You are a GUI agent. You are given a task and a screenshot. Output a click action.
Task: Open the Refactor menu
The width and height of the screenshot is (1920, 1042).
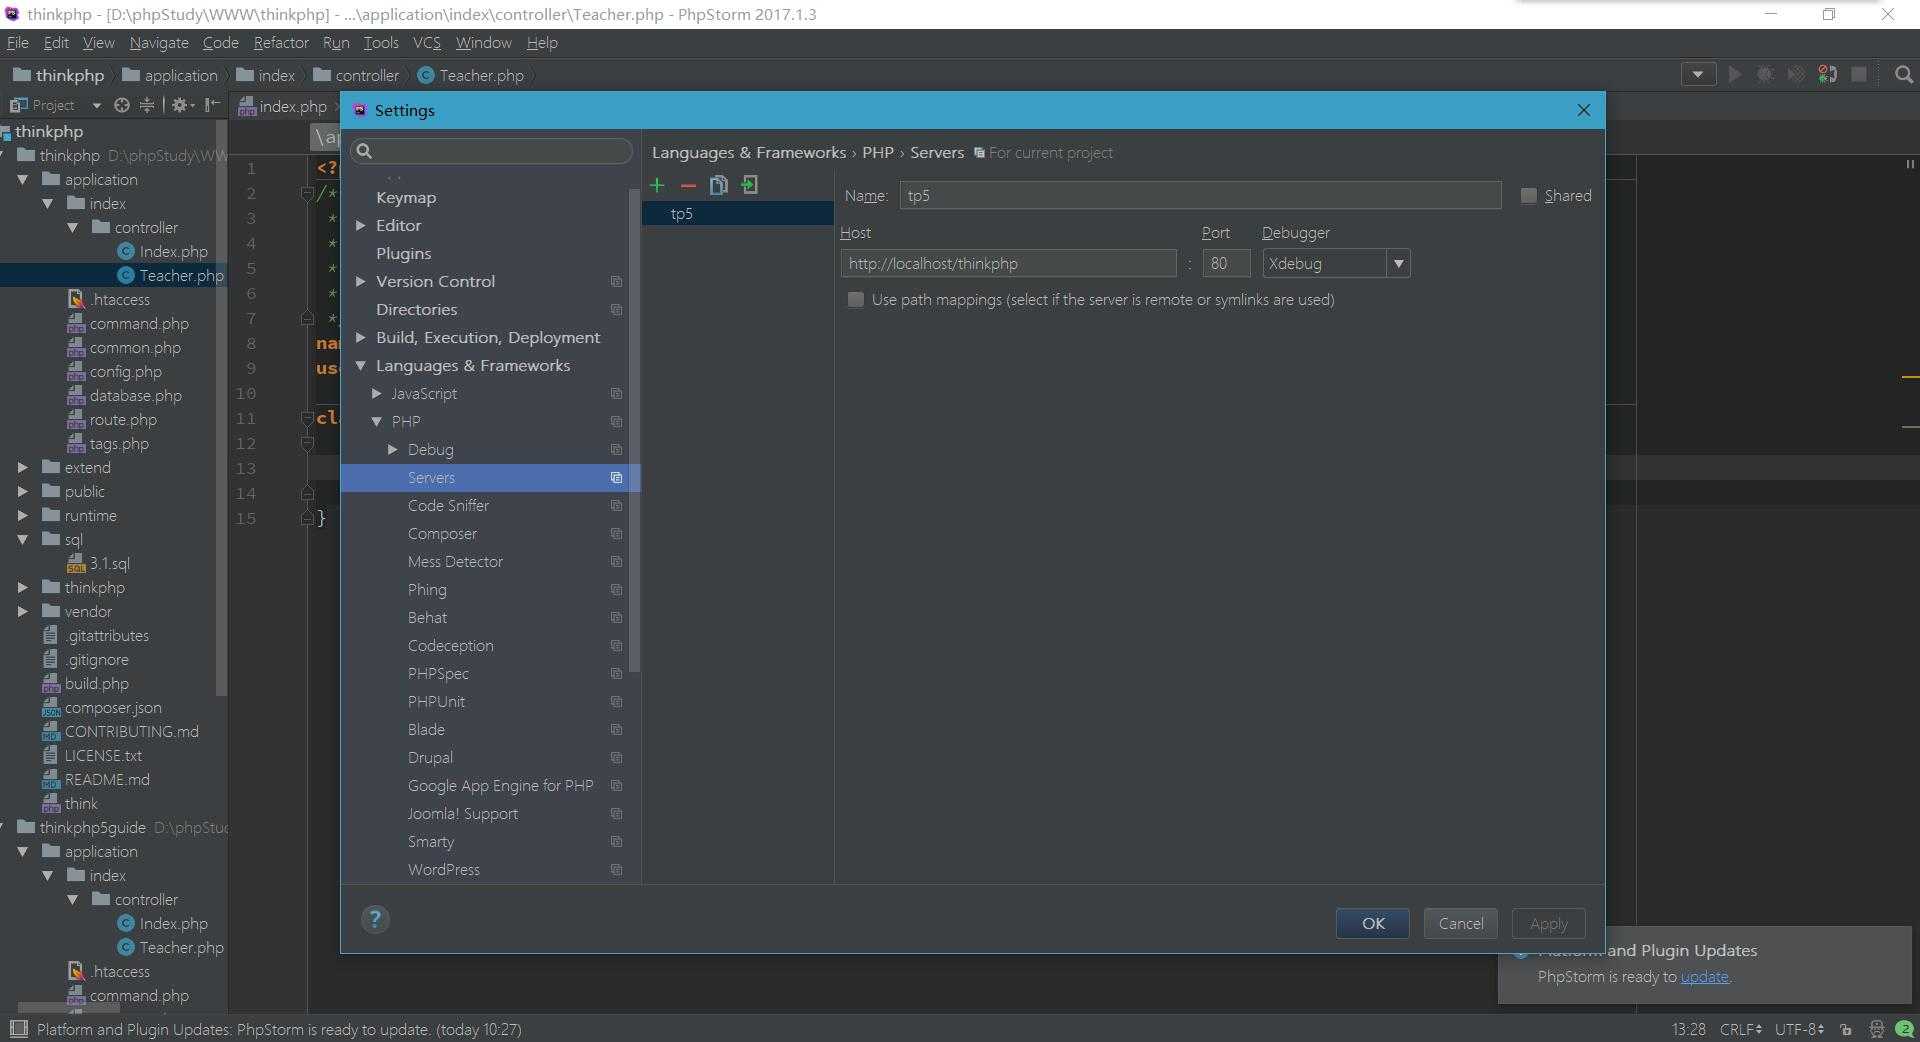(281, 43)
